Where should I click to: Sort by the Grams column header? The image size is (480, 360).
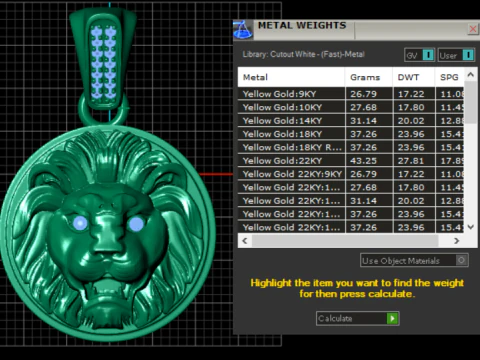(x=369, y=77)
